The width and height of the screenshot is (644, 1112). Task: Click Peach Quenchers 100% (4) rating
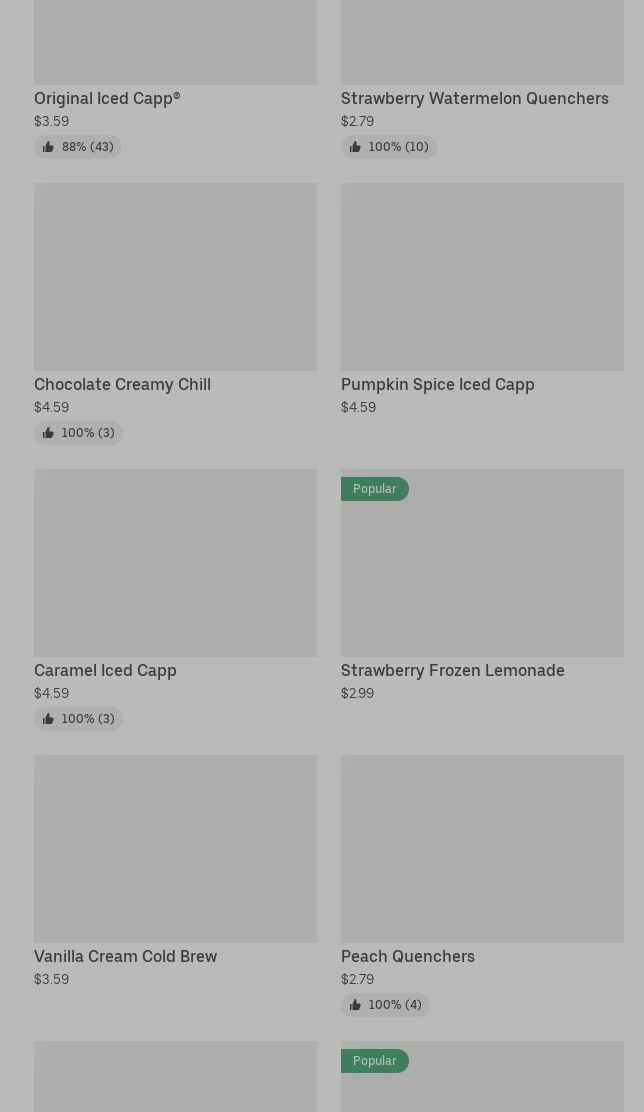click(x=385, y=1004)
